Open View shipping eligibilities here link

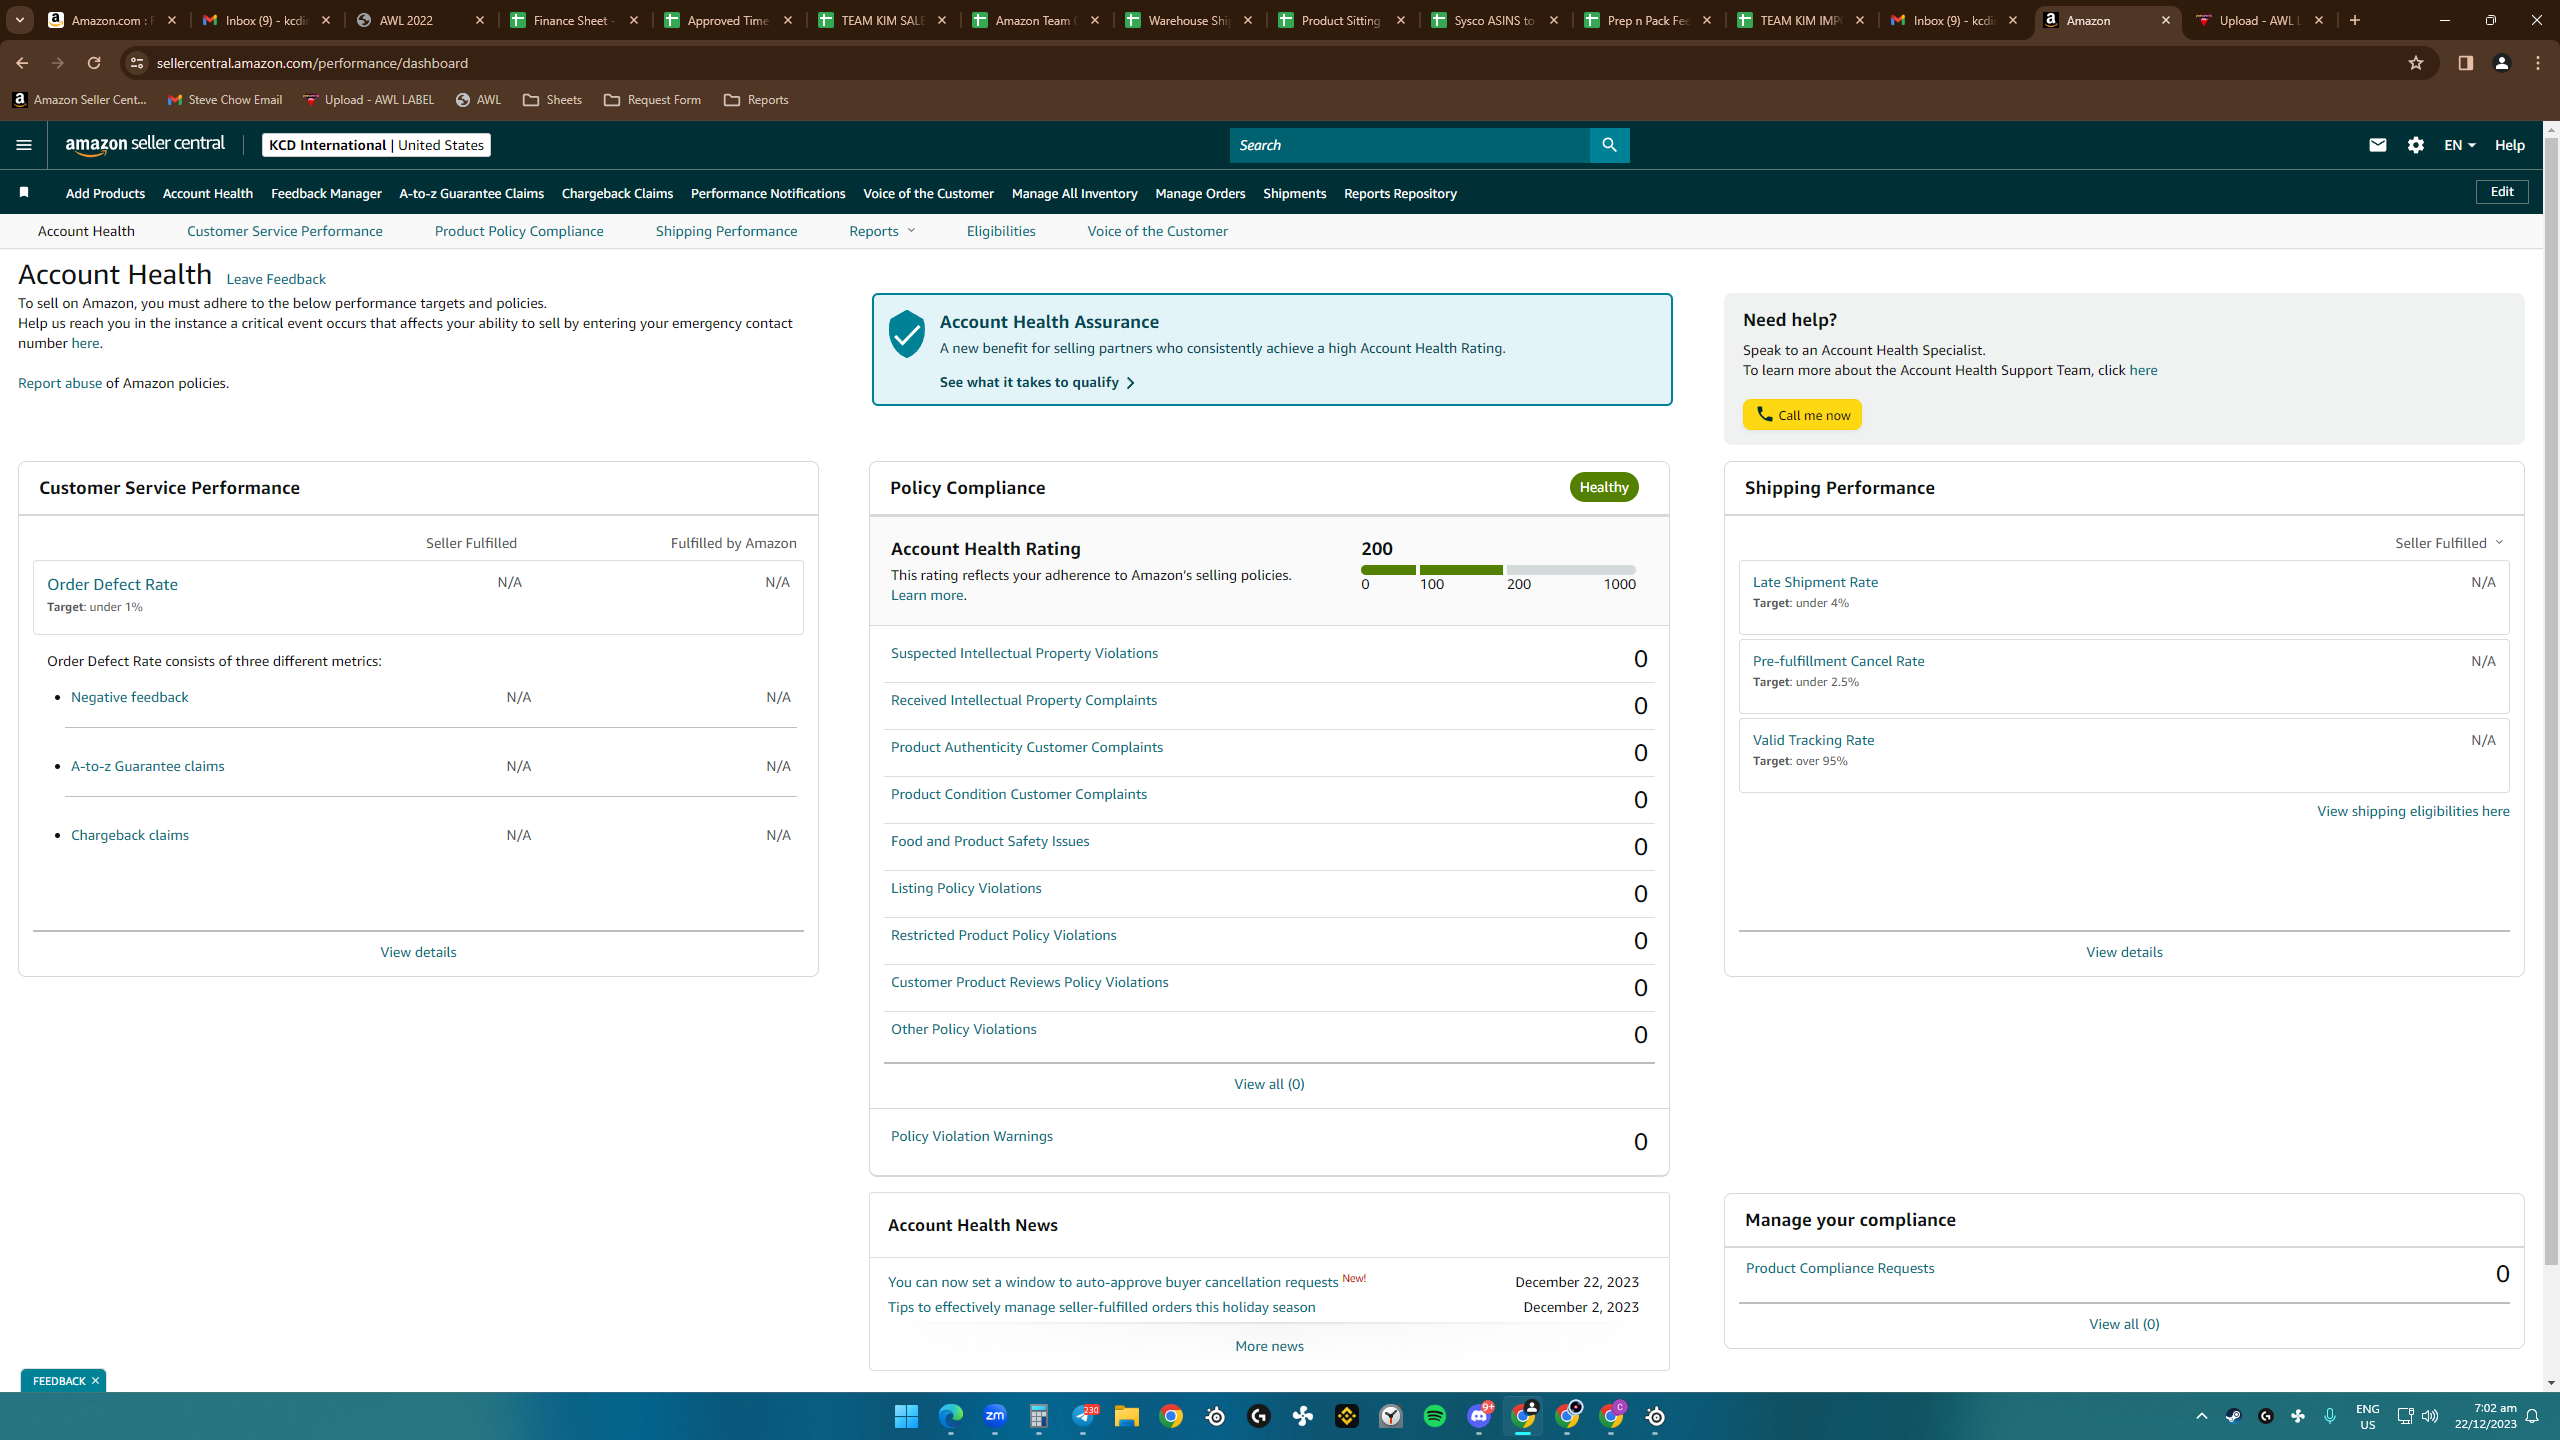(2413, 811)
